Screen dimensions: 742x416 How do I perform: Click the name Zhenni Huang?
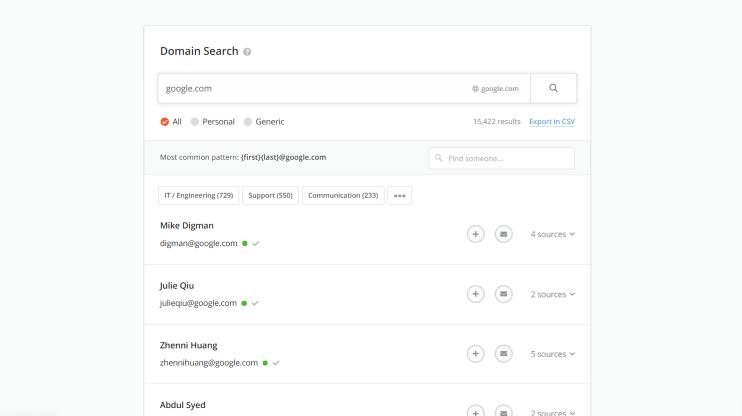point(188,345)
